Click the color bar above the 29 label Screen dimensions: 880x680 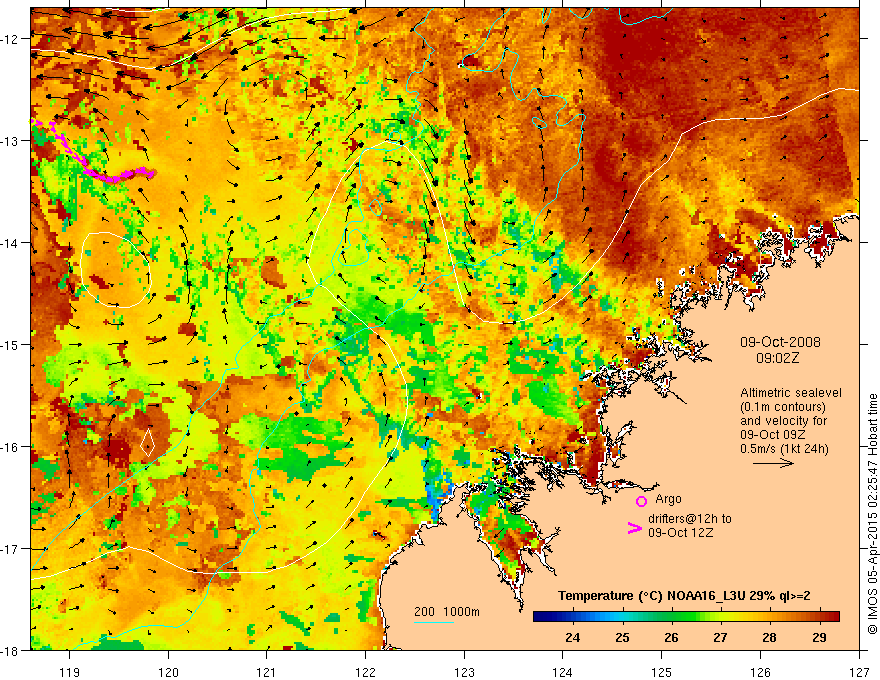819,616
